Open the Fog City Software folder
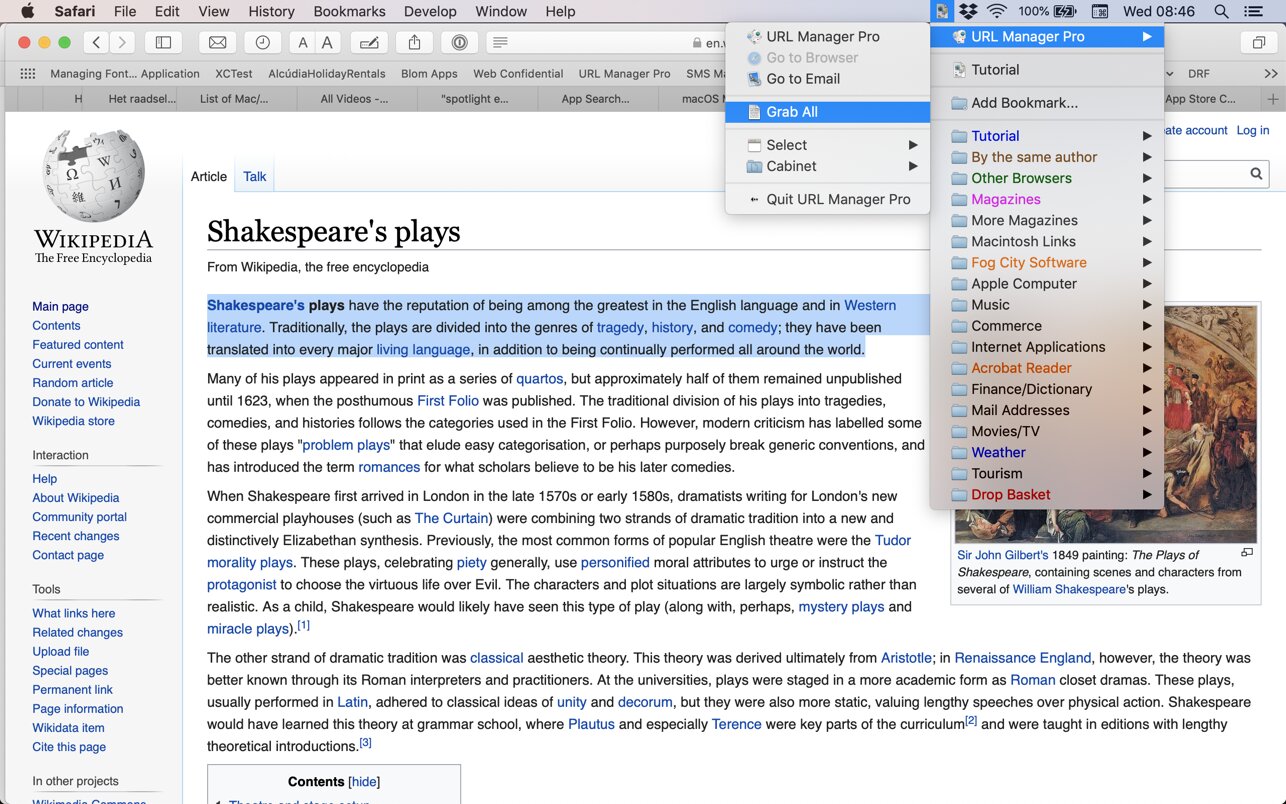Viewport: 1286px width, 804px height. coord(1028,262)
